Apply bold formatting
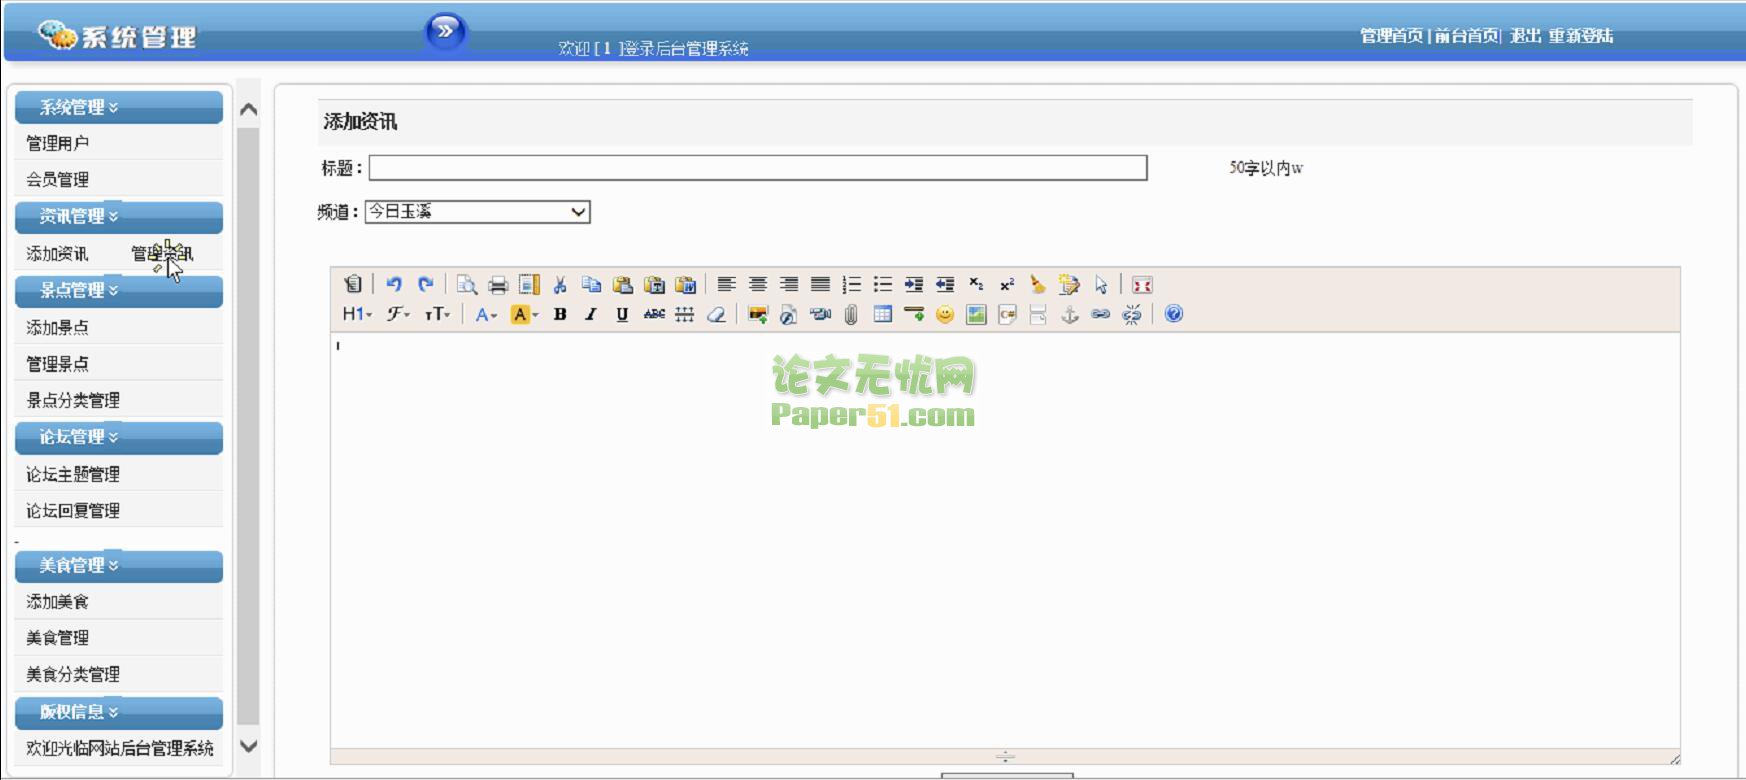The image size is (1746, 780). click(560, 314)
